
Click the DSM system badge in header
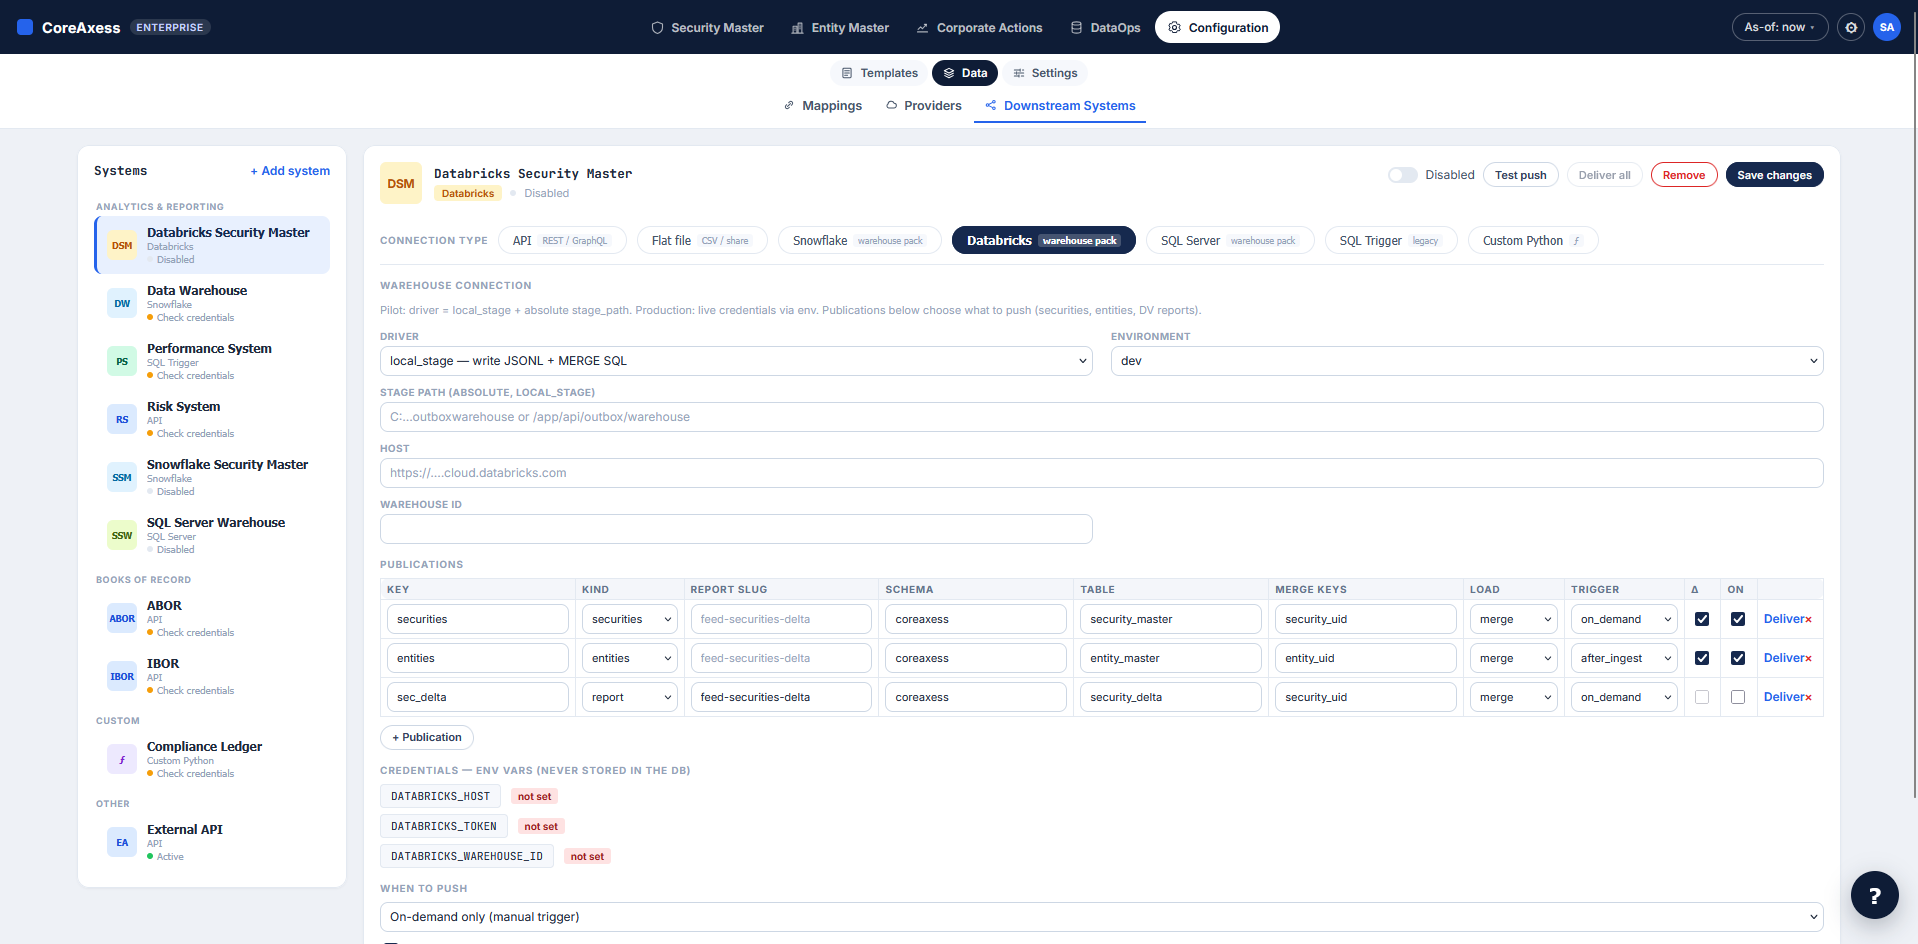pyautogui.click(x=401, y=183)
